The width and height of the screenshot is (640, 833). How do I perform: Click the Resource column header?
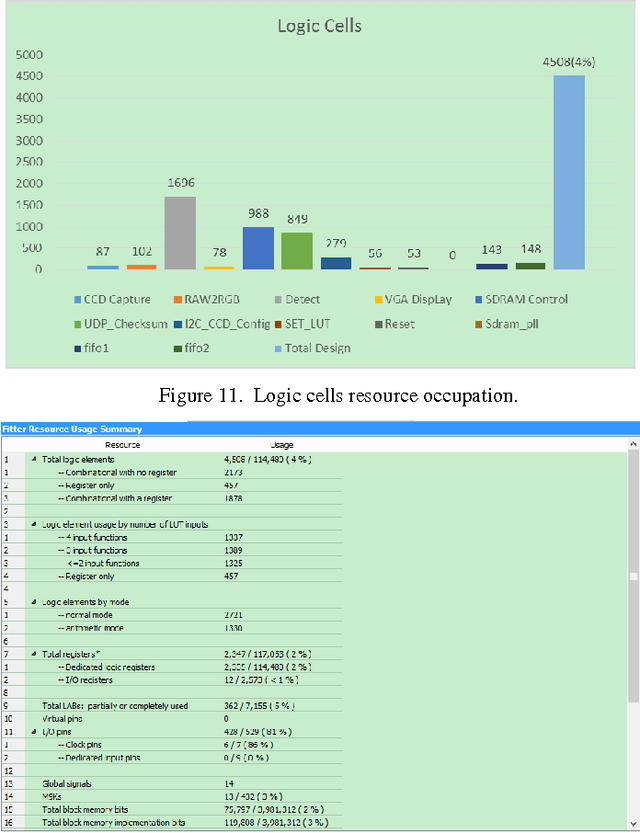pyautogui.click(x=123, y=444)
